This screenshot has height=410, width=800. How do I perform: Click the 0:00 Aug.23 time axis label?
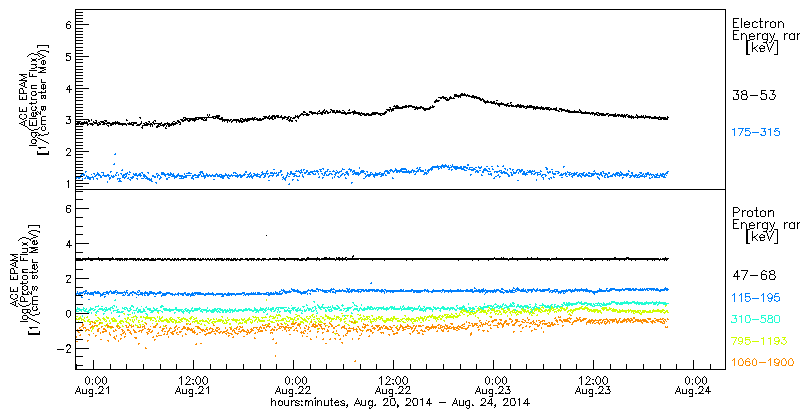pos(494,386)
